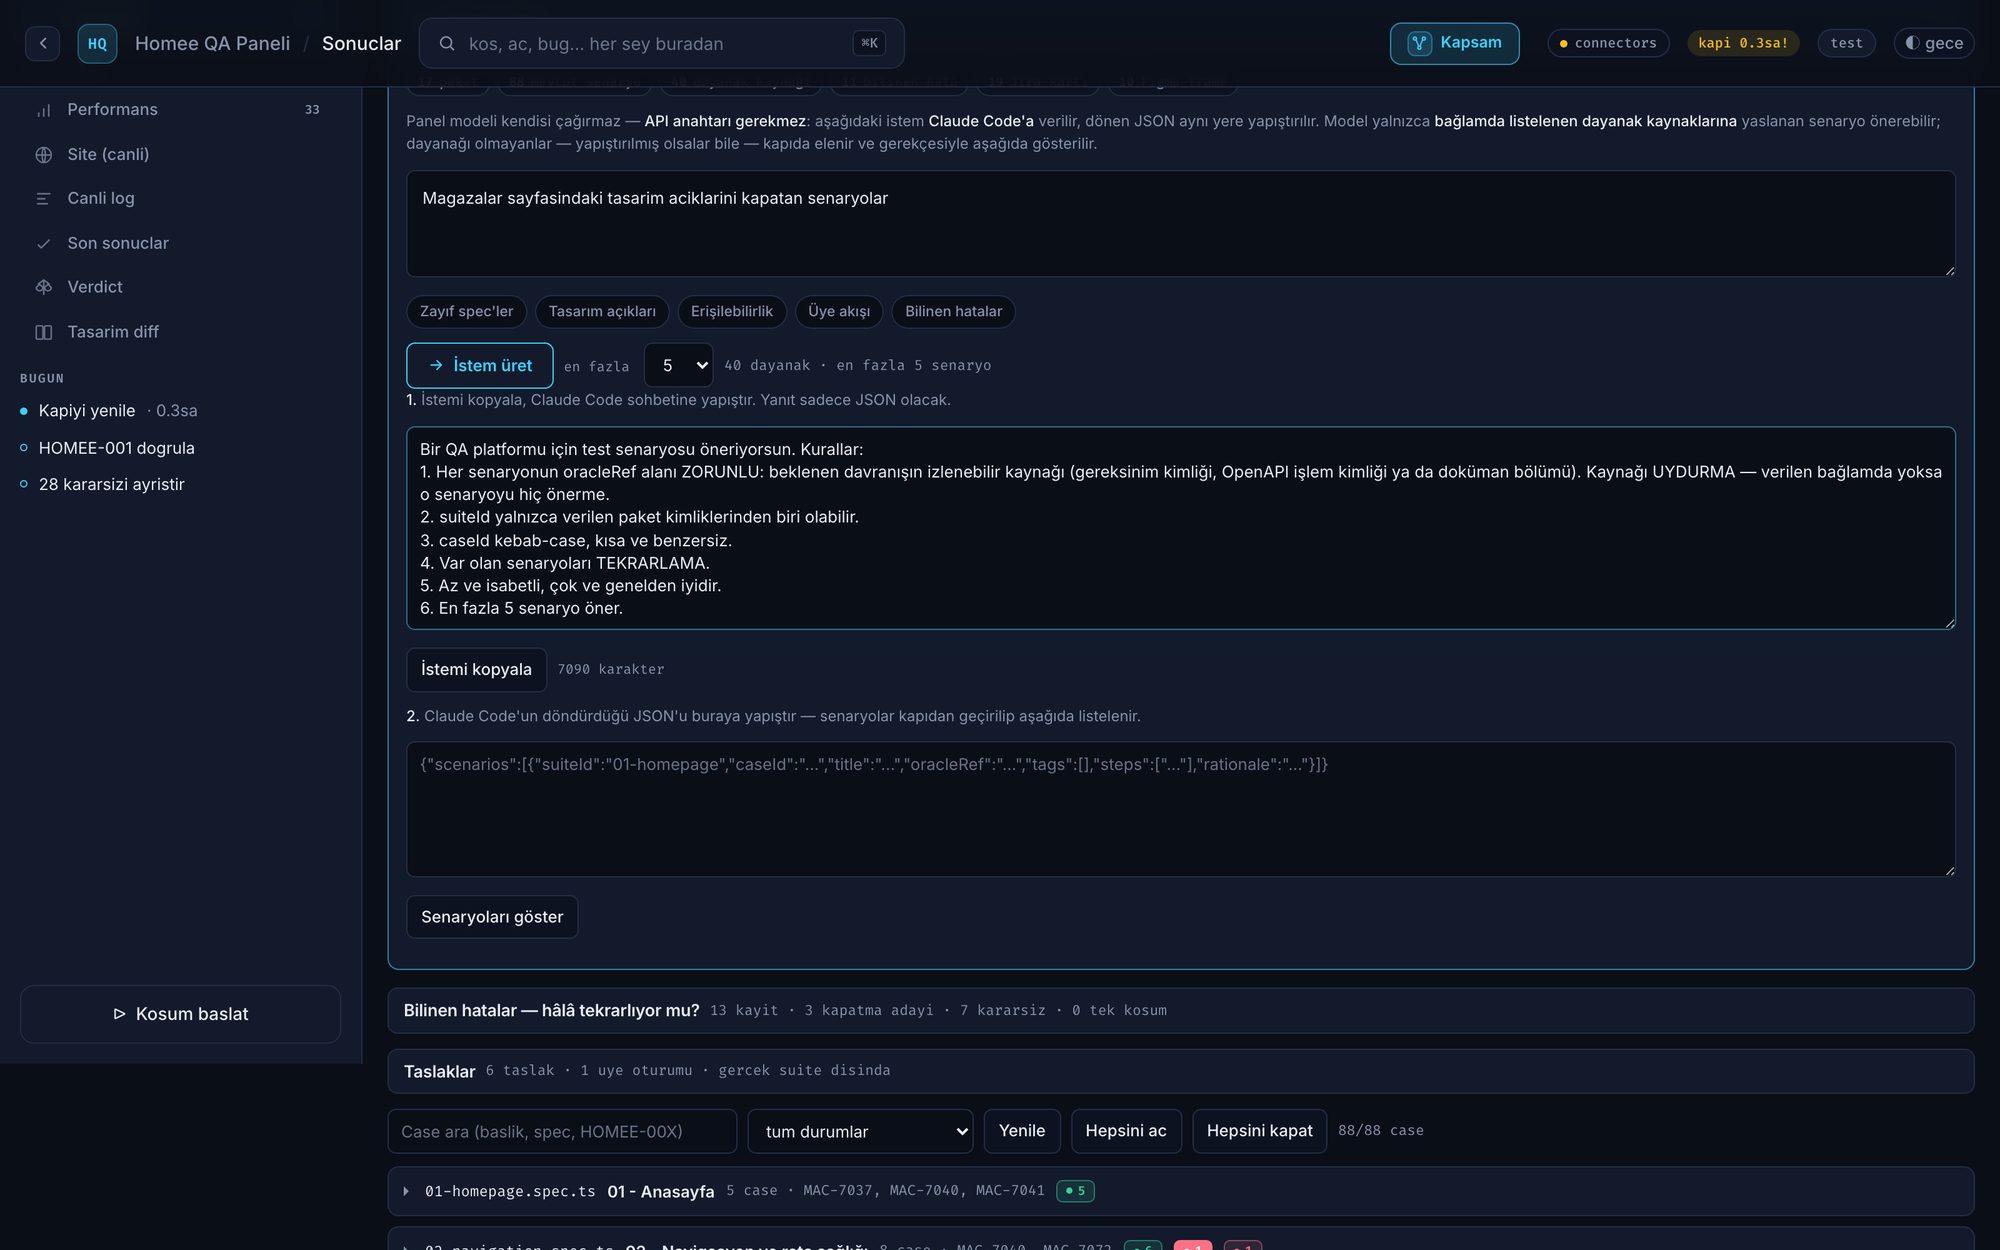This screenshot has width=2000, height=1250.
Task: Select the 'Erişilebilirlik' chip
Action: click(732, 311)
